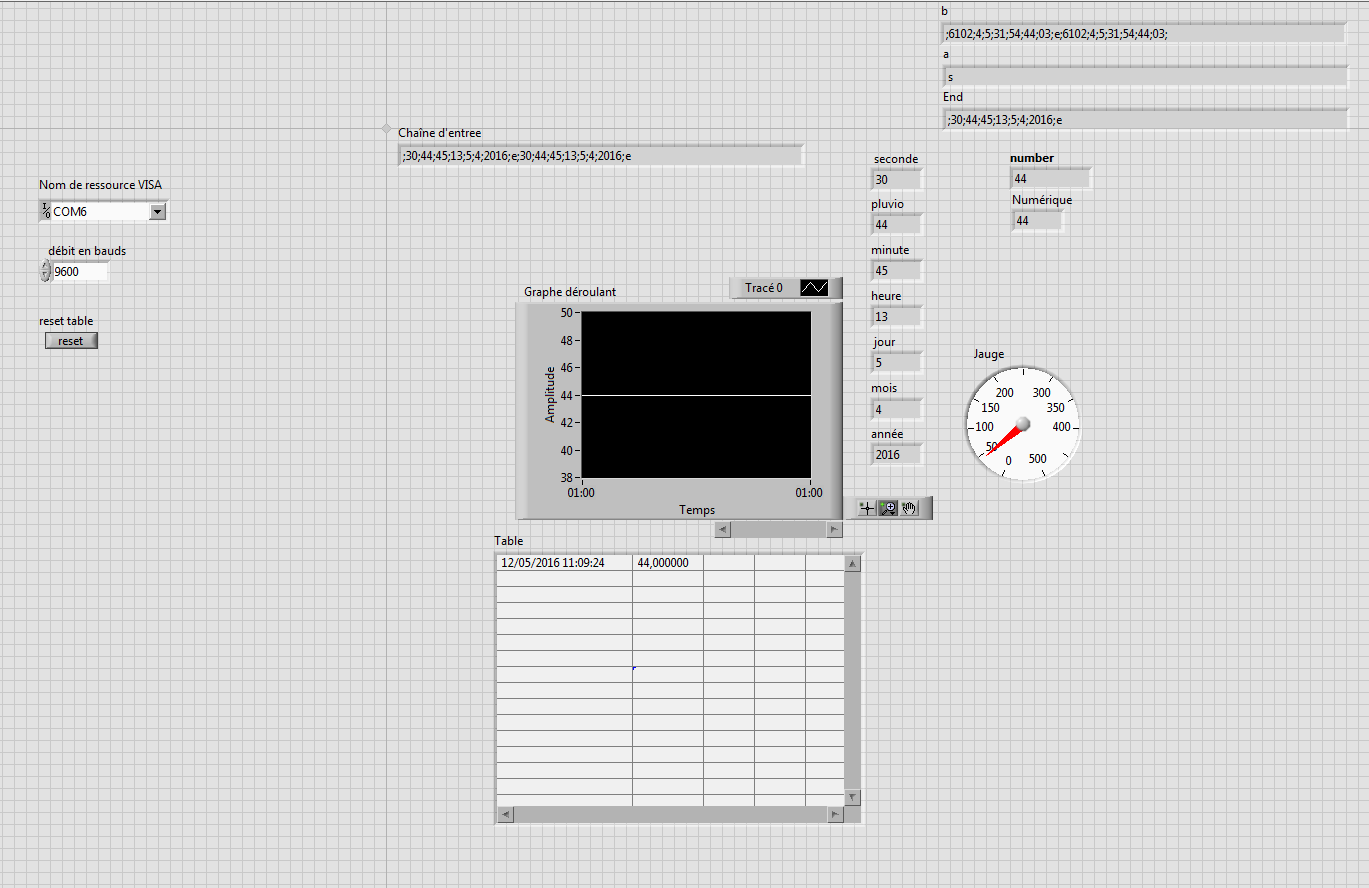Click the VISA I/O glyph beside COM6
The height and width of the screenshot is (888, 1369).
[x=45, y=211]
